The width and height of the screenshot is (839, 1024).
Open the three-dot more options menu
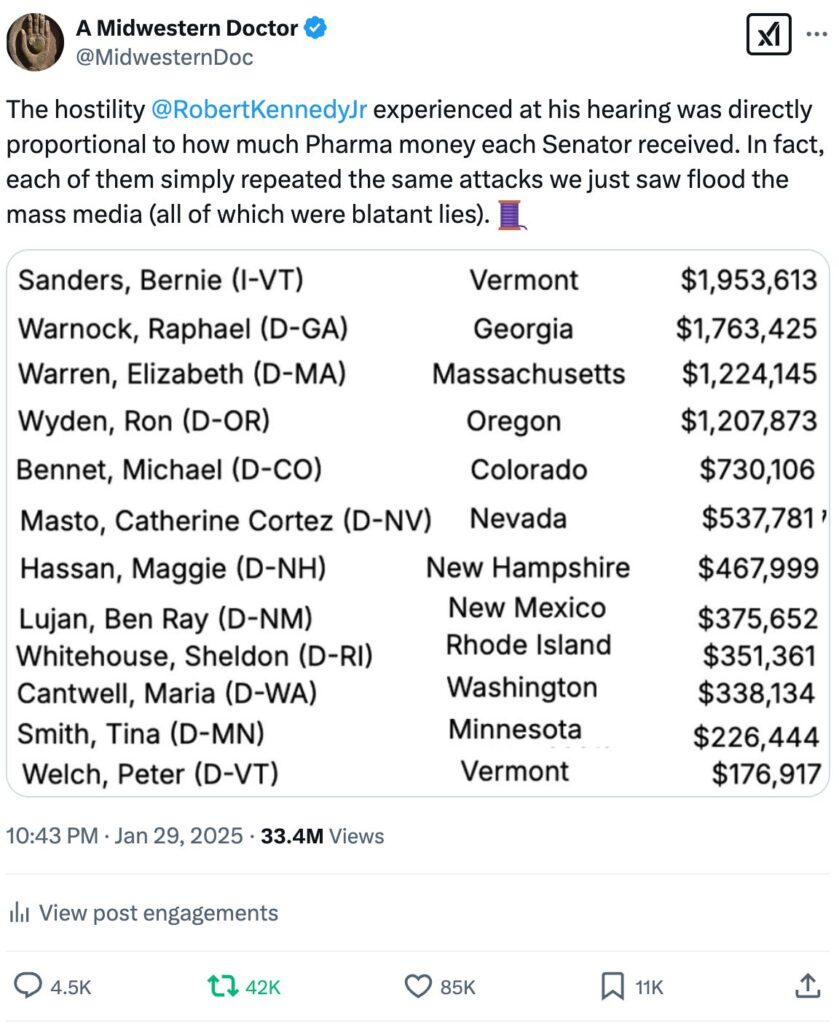pos(817,35)
